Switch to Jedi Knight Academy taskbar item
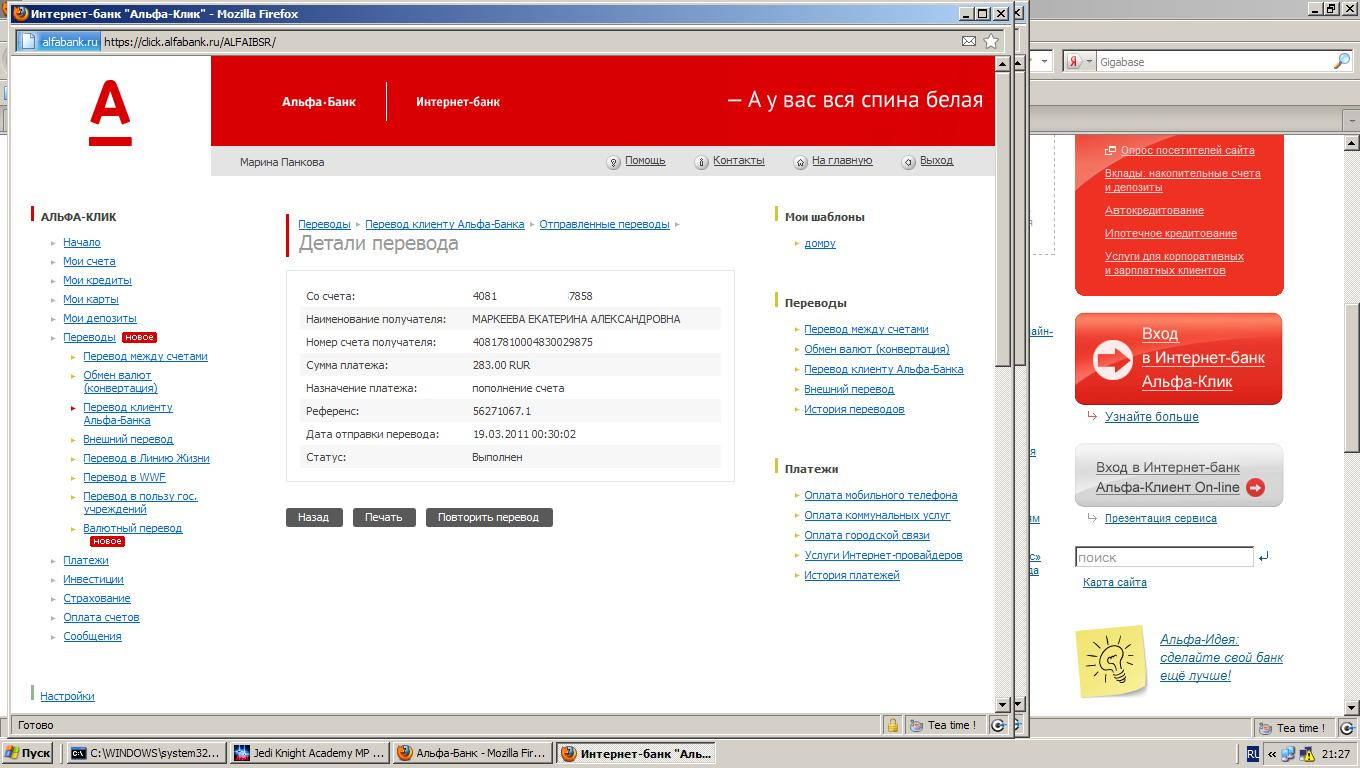1360x768 pixels. click(x=308, y=753)
